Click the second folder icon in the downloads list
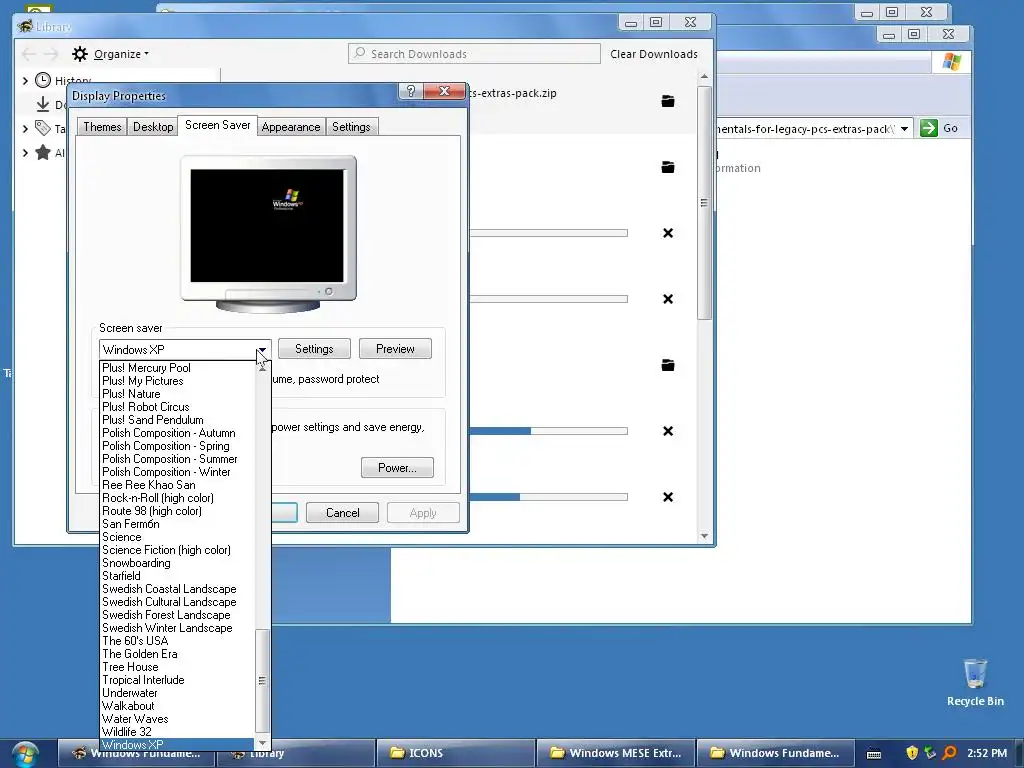Screen dimensions: 1024x768 [667, 167]
